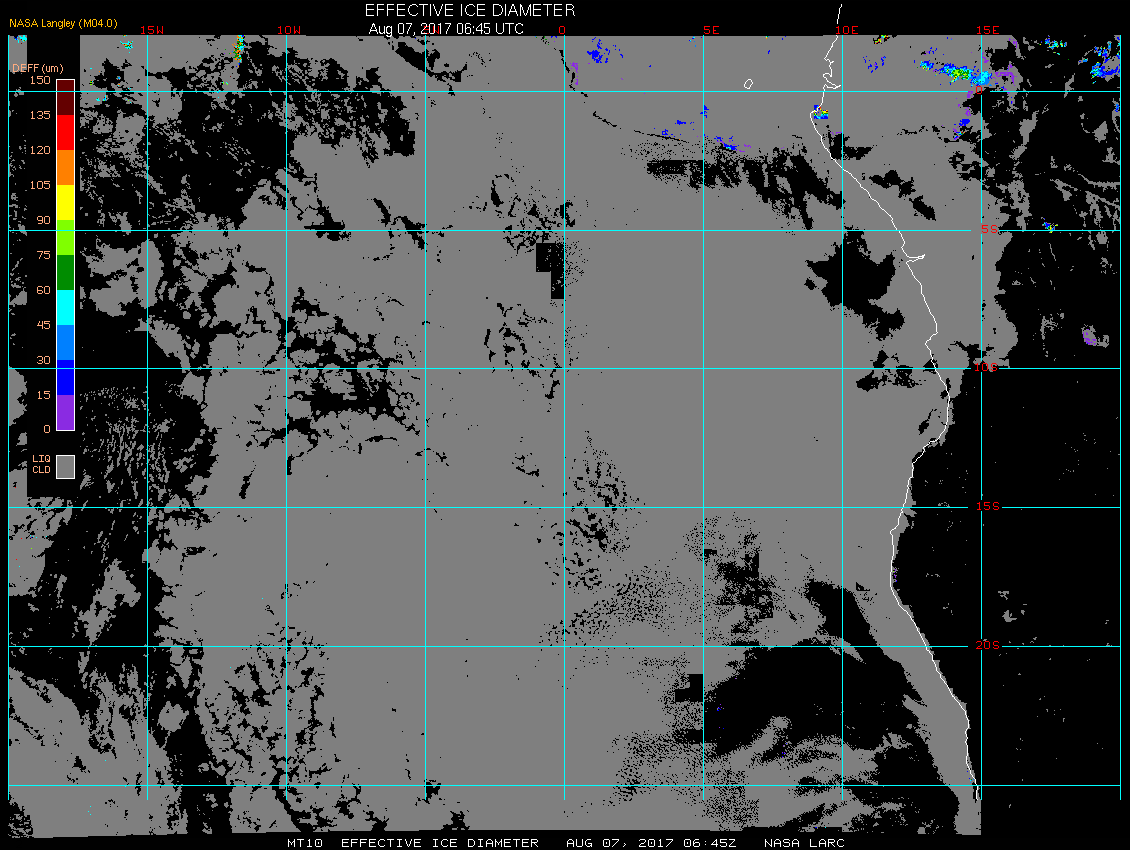This screenshot has height=850, width=1130.
Task: Select the 10S latitude label
Action: [x=987, y=368]
